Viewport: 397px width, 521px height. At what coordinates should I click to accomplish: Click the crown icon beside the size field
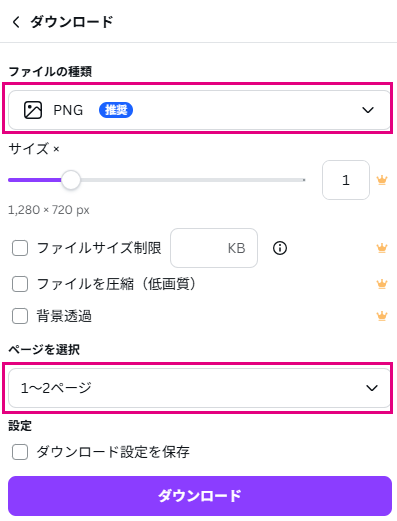[x=382, y=180]
